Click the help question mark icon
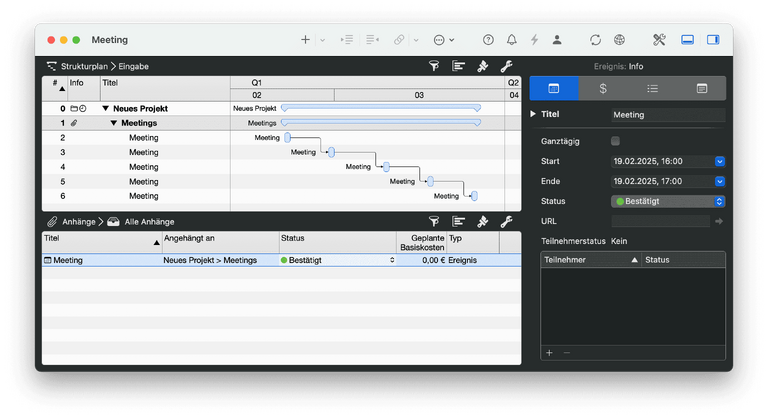The width and height of the screenshot is (768, 418). [x=488, y=40]
